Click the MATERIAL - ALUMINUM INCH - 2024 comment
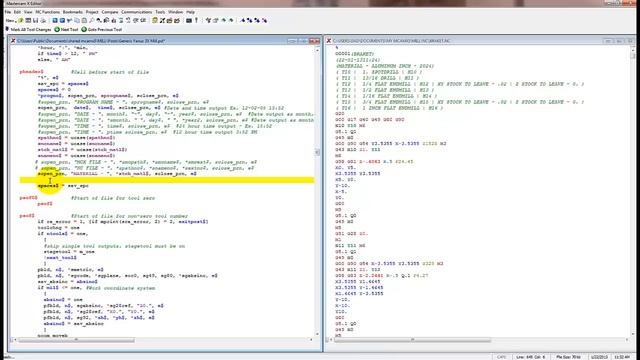The width and height of the screenshot is (640, 360). [384, 66]
